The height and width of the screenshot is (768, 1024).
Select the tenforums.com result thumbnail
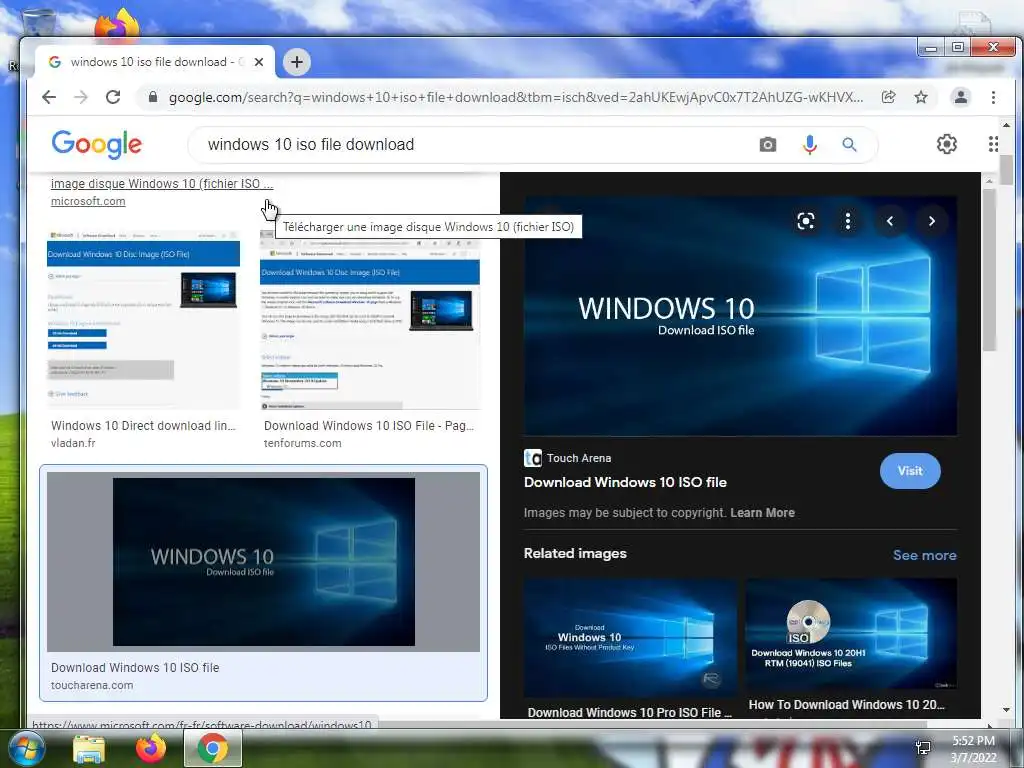(x=370, y=319)
